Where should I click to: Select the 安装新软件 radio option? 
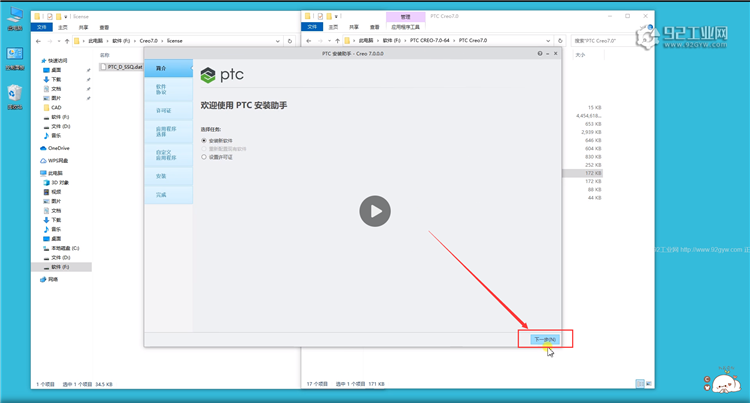click(x=204, y=141)
